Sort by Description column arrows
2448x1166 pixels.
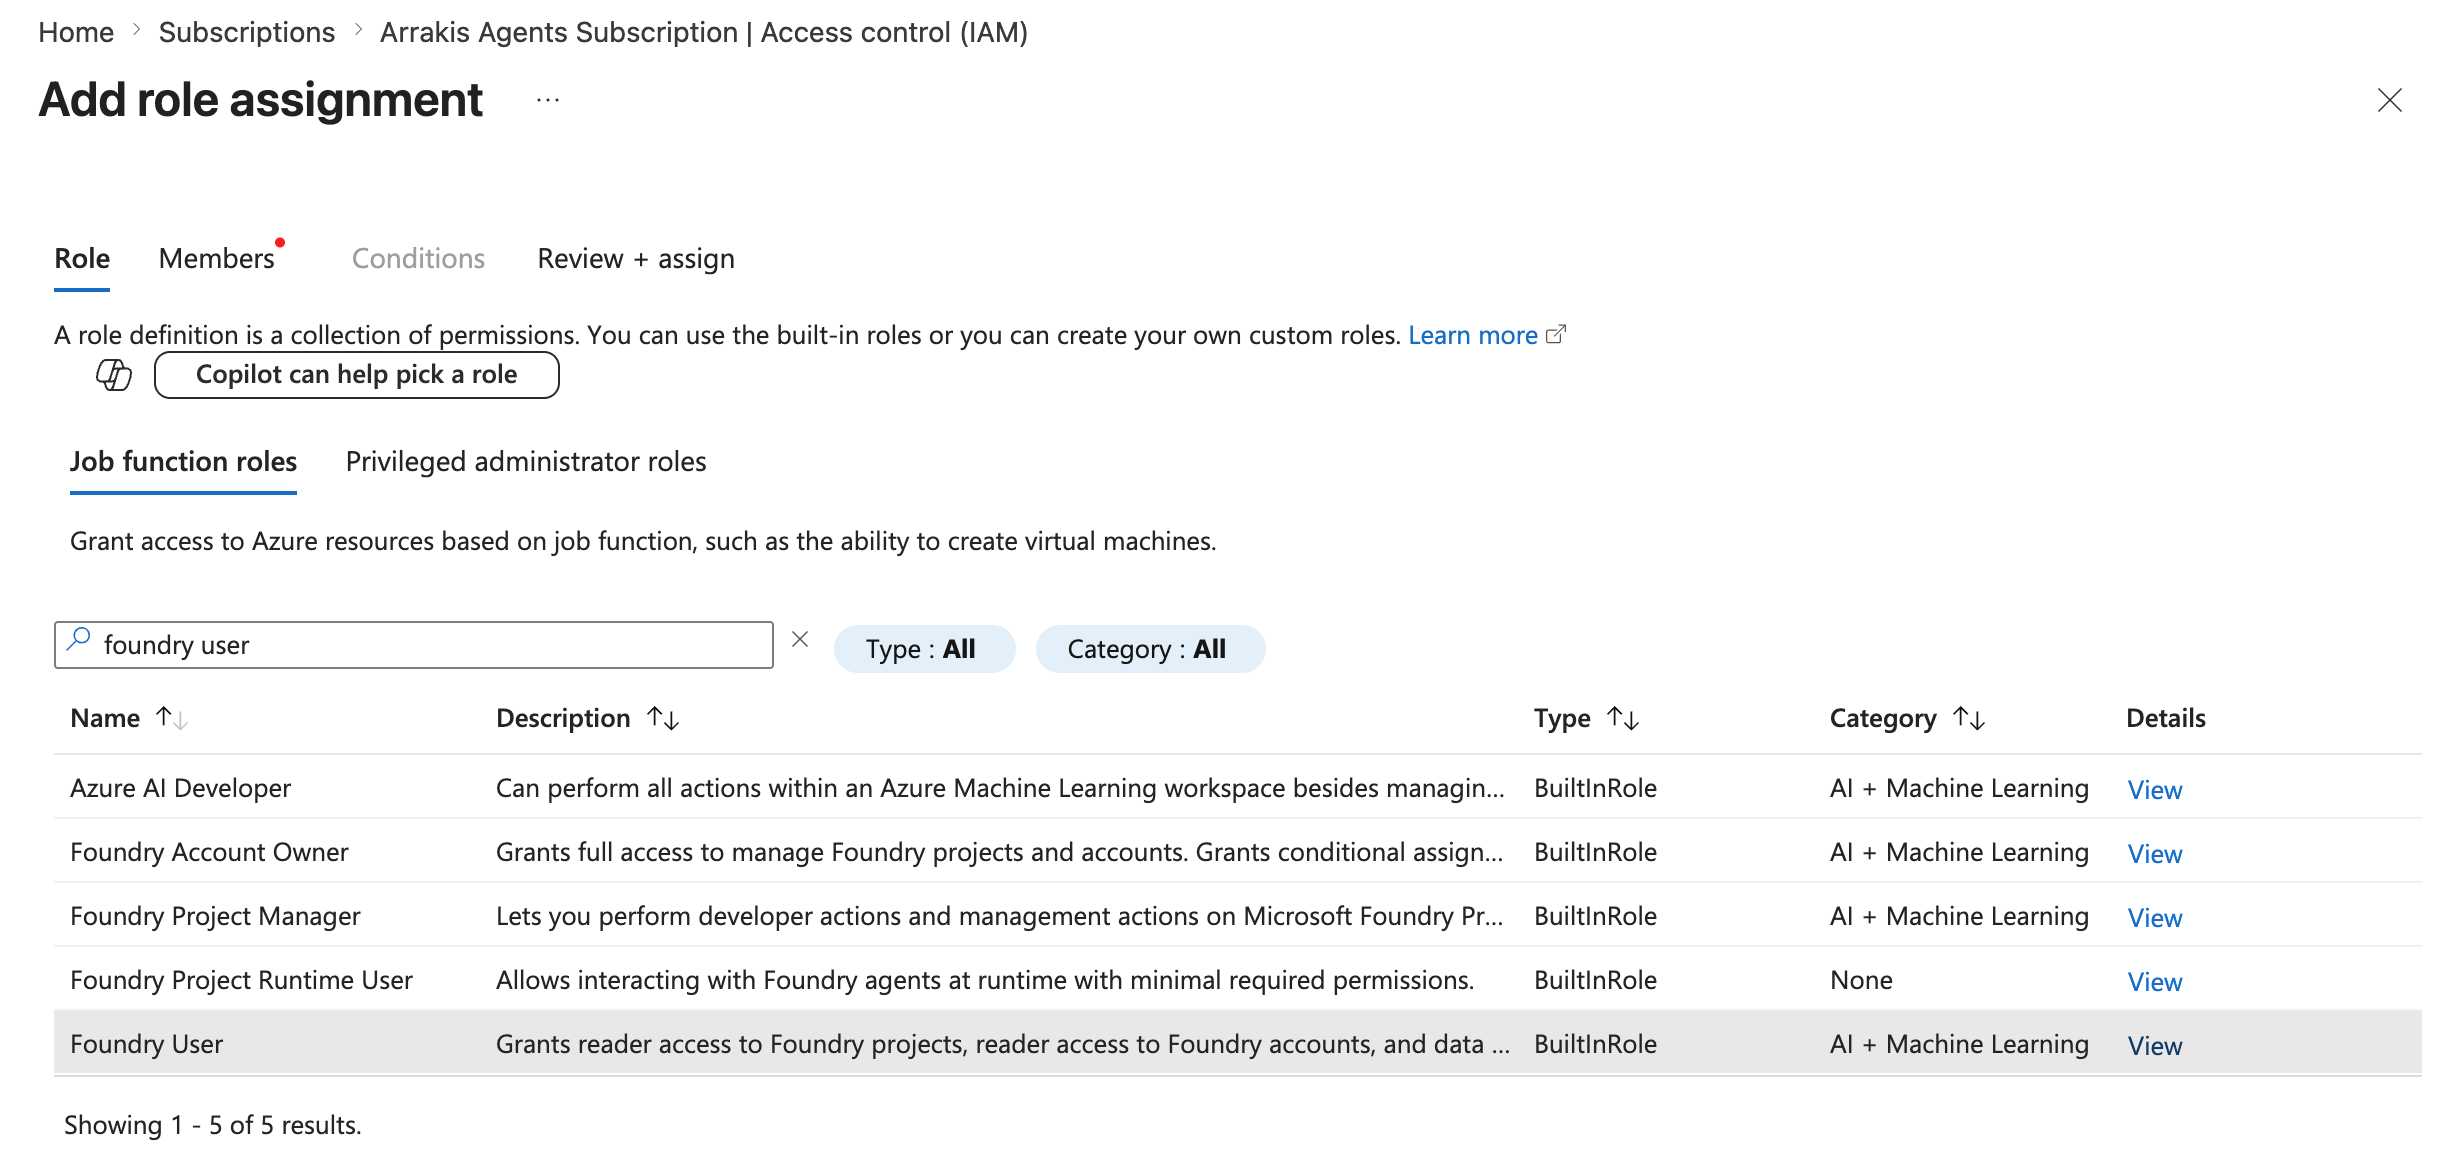663,718
